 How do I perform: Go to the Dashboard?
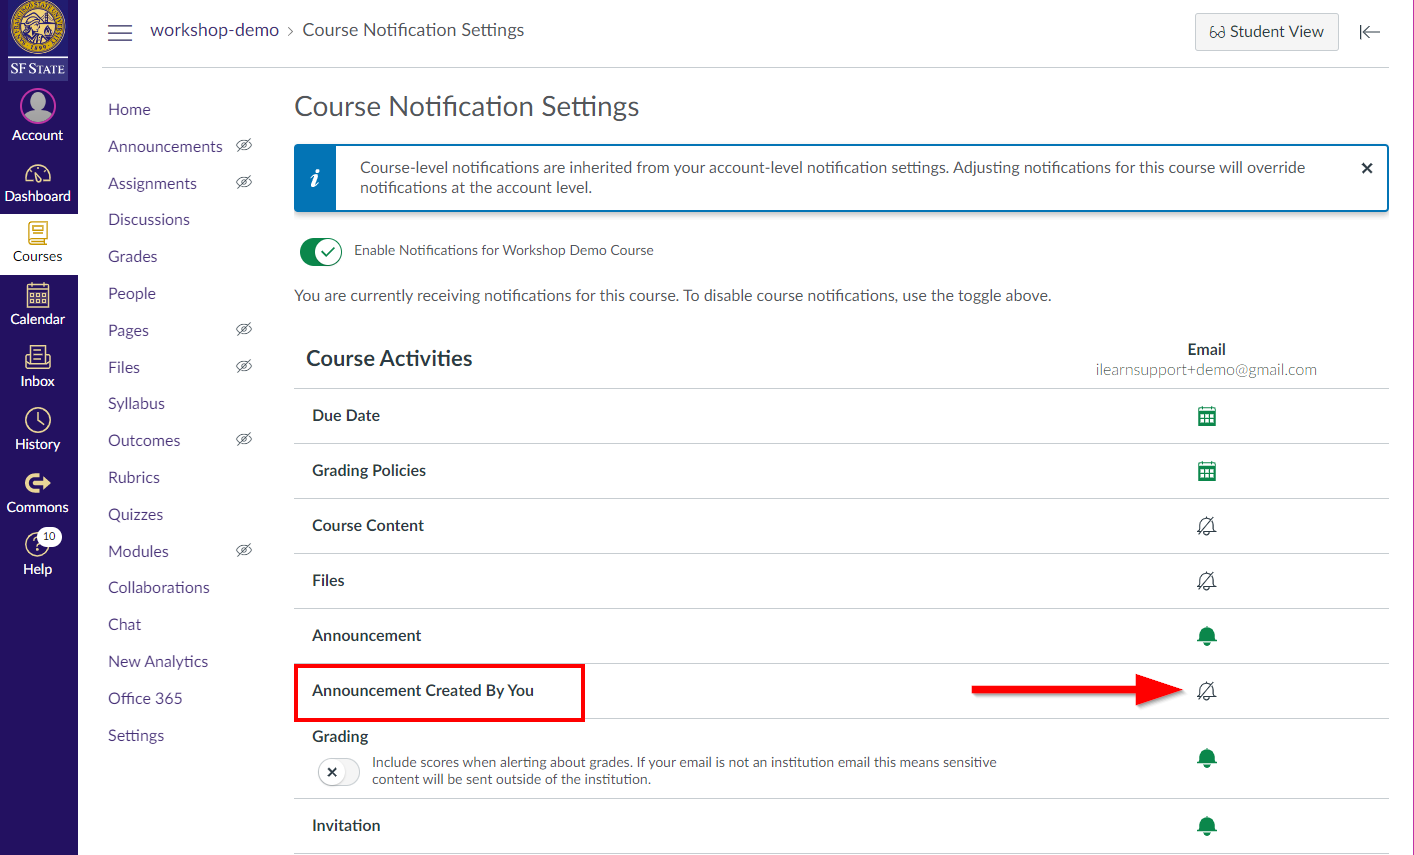pyautogui.click(x=38, y=183)
